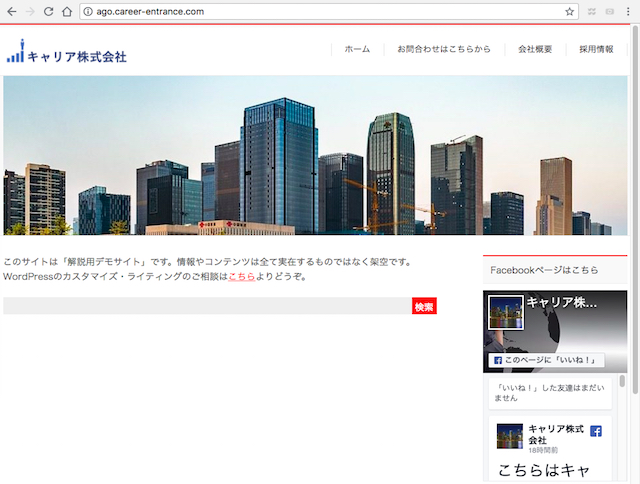Click the browser back arrow

pyautogui.click(x=12, y=11)
